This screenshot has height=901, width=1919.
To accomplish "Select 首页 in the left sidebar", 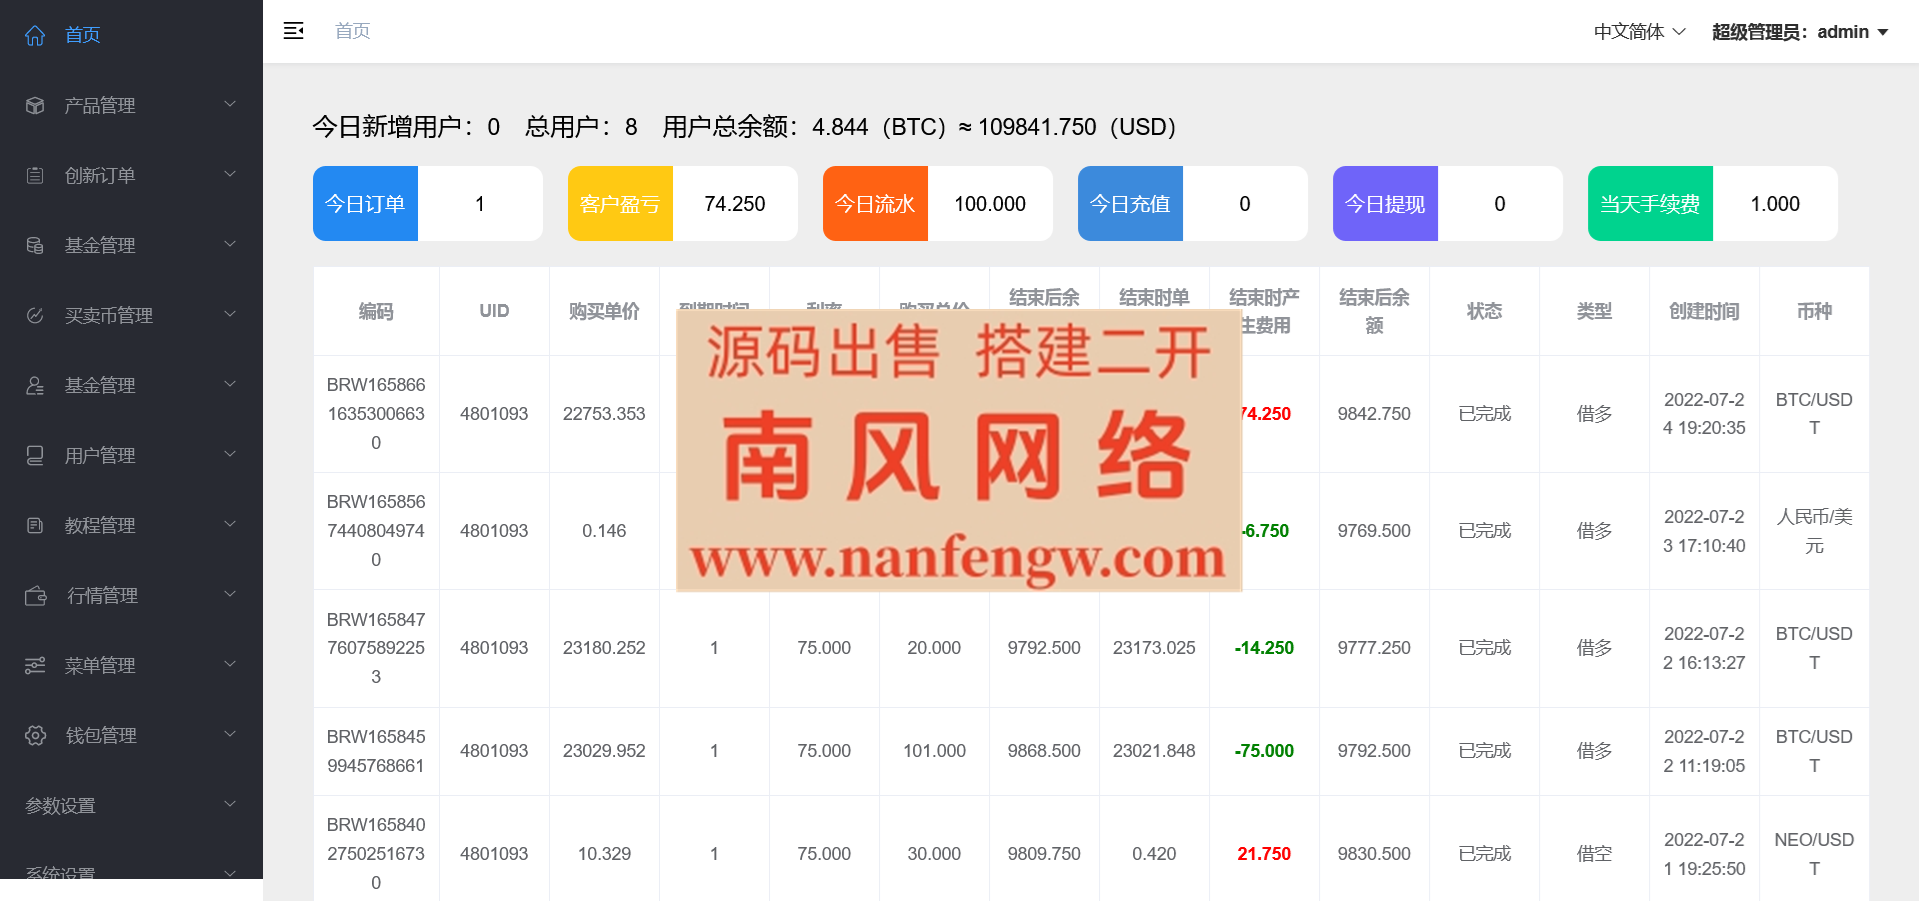I will pos(83,36).
